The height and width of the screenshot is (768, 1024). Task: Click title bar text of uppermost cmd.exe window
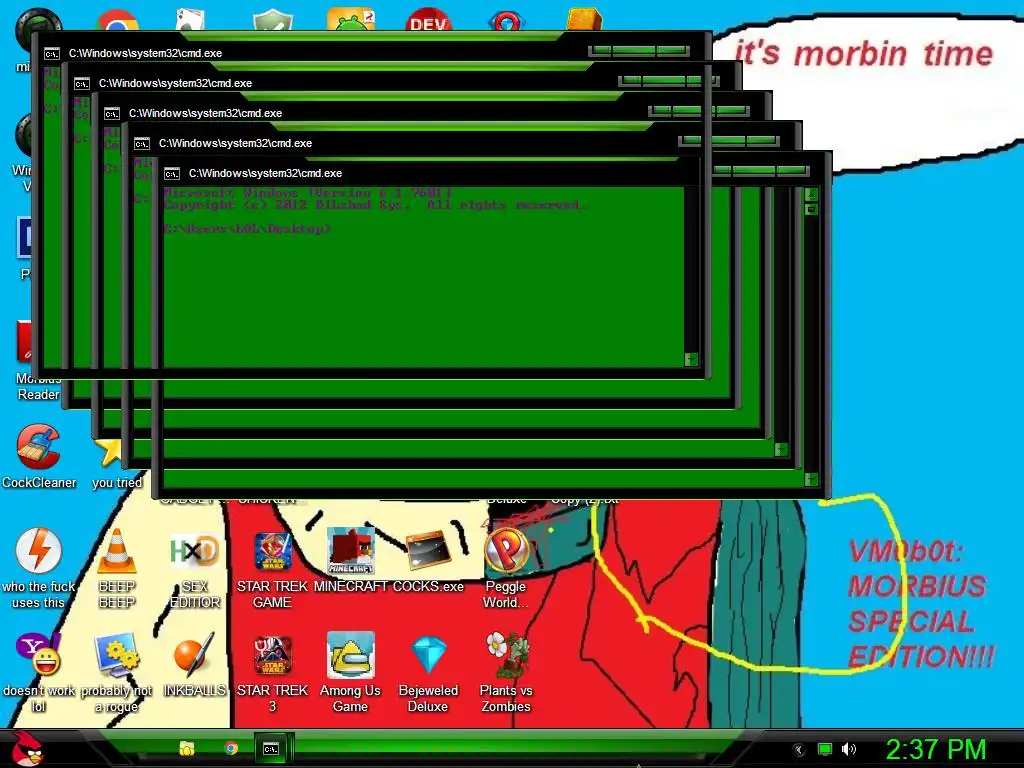click(145, 54)
